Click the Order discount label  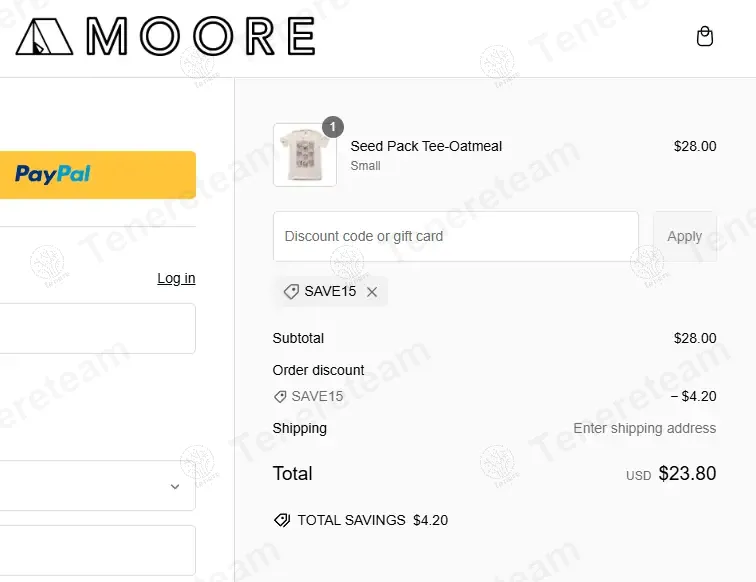[318, 370]
